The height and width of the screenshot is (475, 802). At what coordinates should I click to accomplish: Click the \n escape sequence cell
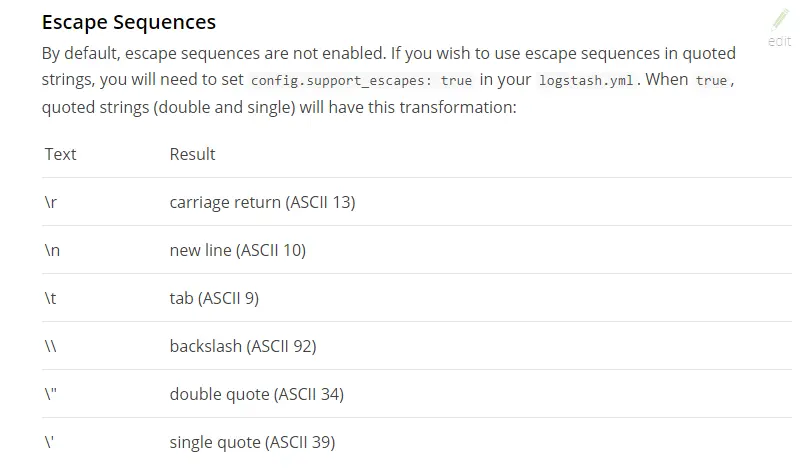(52, 251)
